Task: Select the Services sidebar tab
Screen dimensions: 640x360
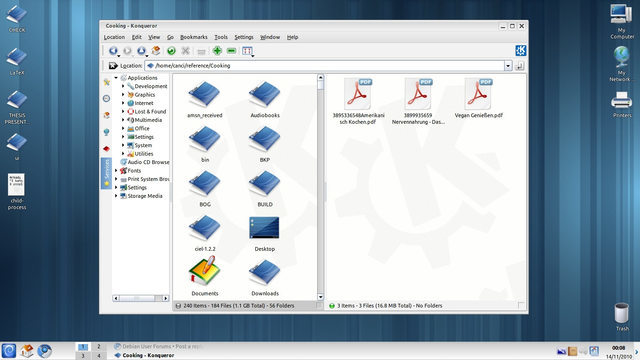Action: coord(106,173)
